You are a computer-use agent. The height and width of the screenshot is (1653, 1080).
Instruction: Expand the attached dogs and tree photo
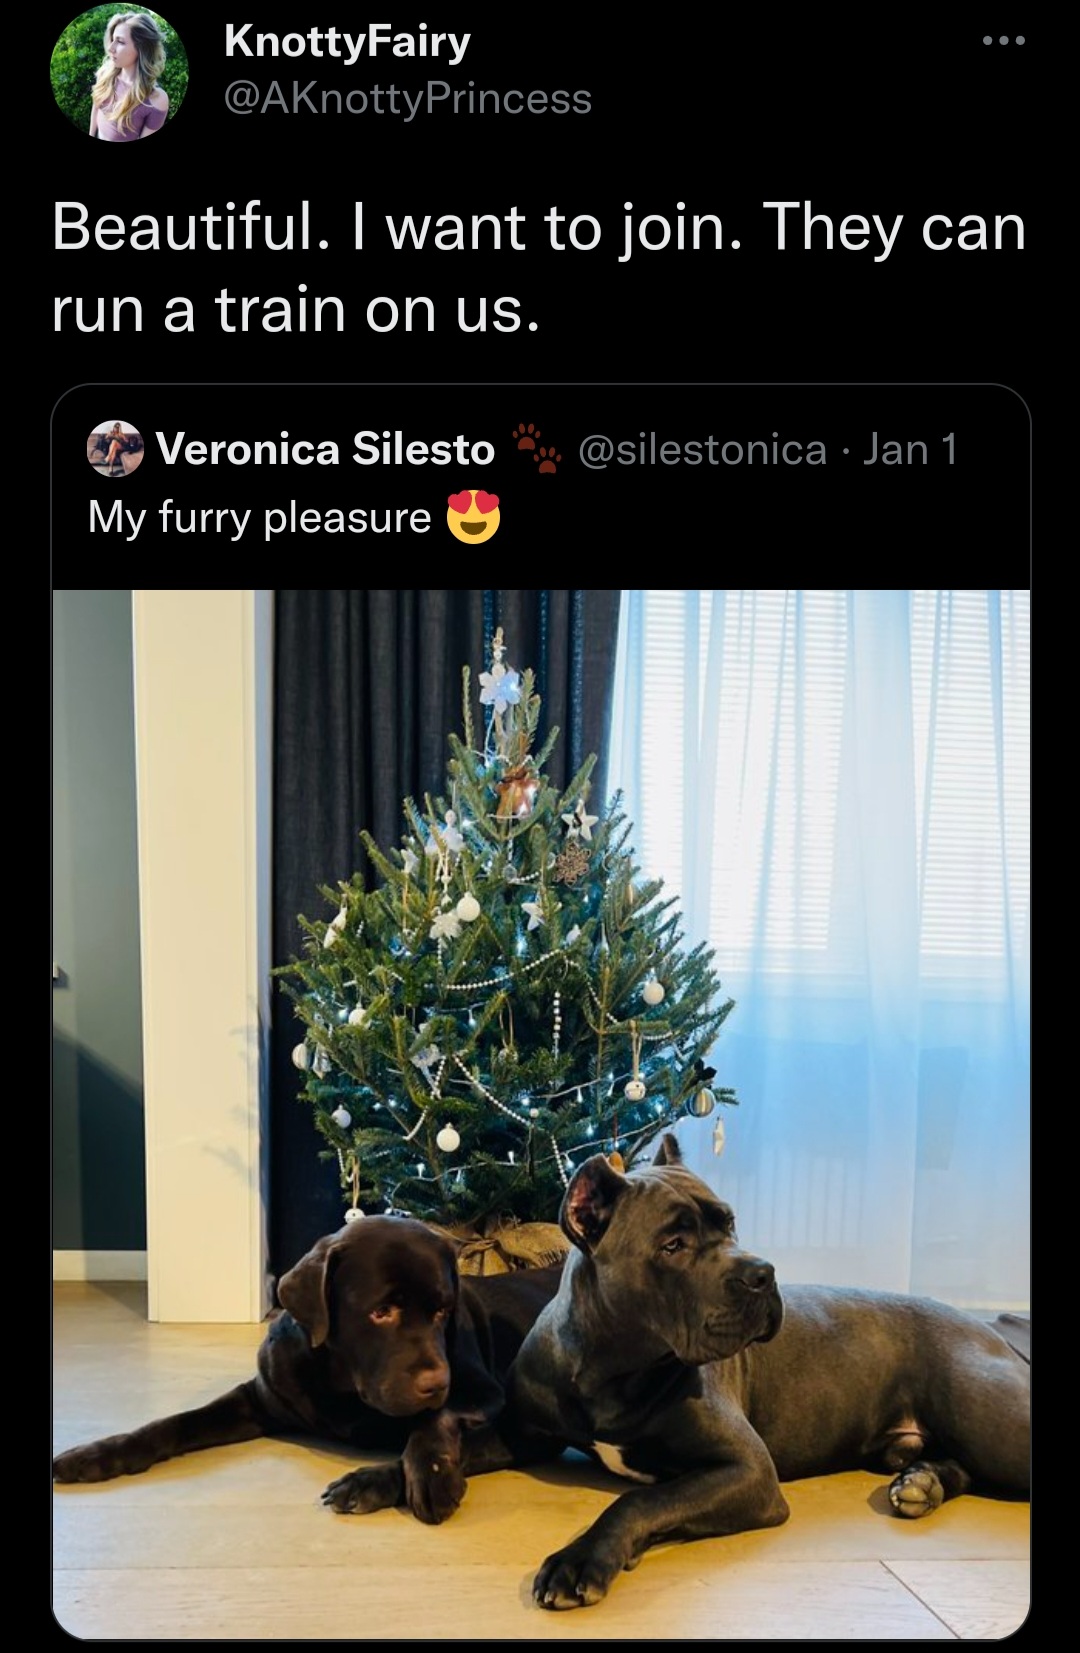click(541, 1115)
